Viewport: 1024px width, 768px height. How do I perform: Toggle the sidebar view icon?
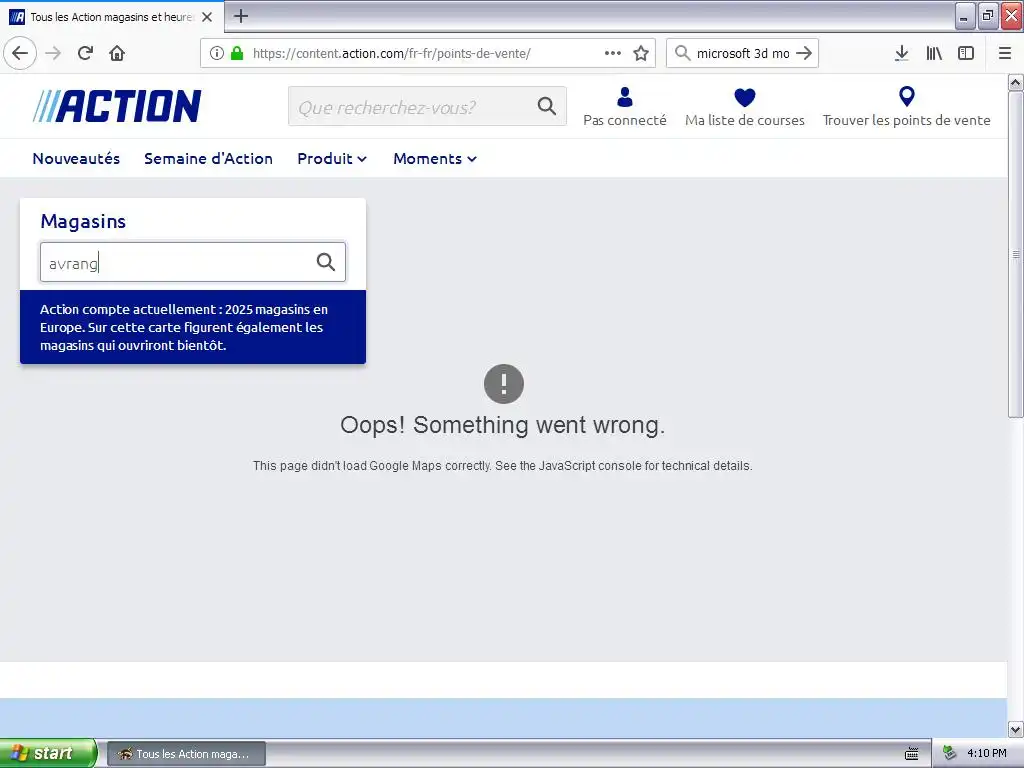click(x=966, y=53)
